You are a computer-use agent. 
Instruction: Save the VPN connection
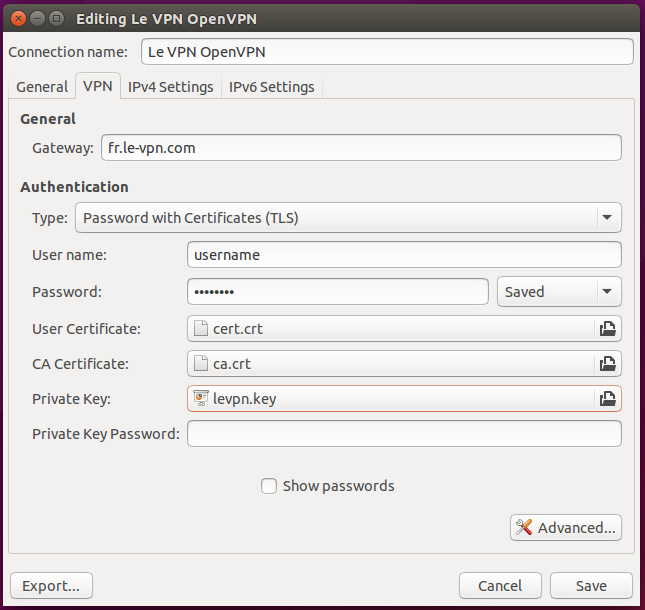pos(591,585)
